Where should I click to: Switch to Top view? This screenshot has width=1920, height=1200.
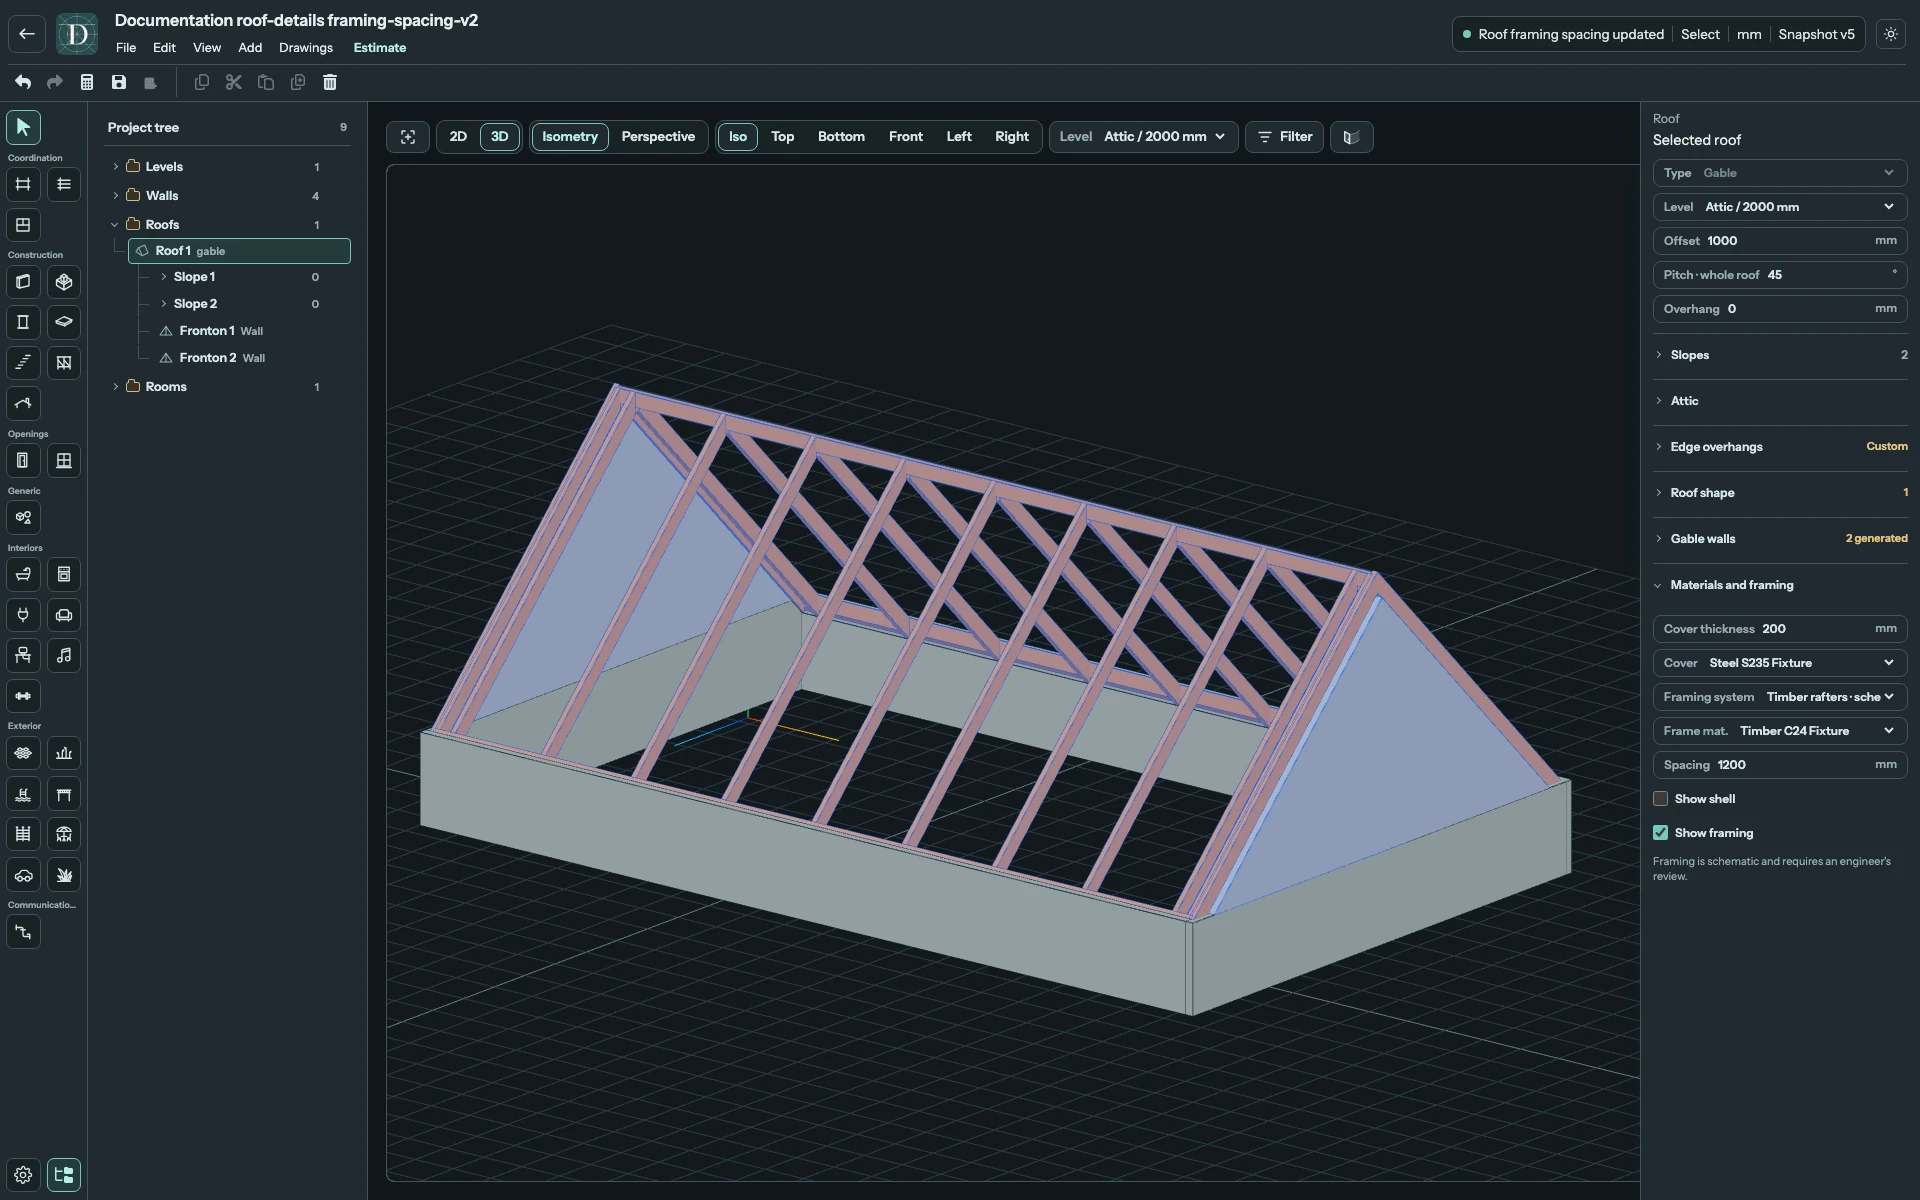point(783,137)
